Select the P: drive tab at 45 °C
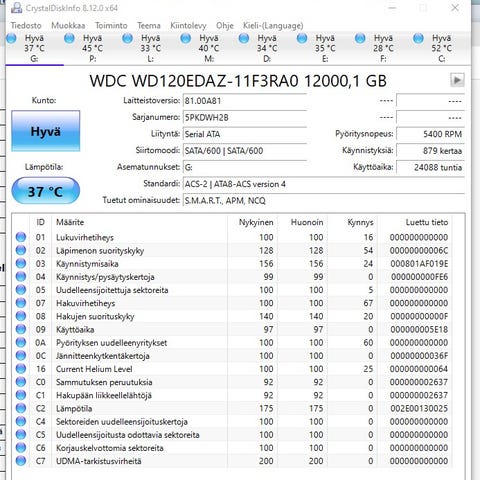The image size is (480, 480). pyautogui.click(x=93, y=48)
